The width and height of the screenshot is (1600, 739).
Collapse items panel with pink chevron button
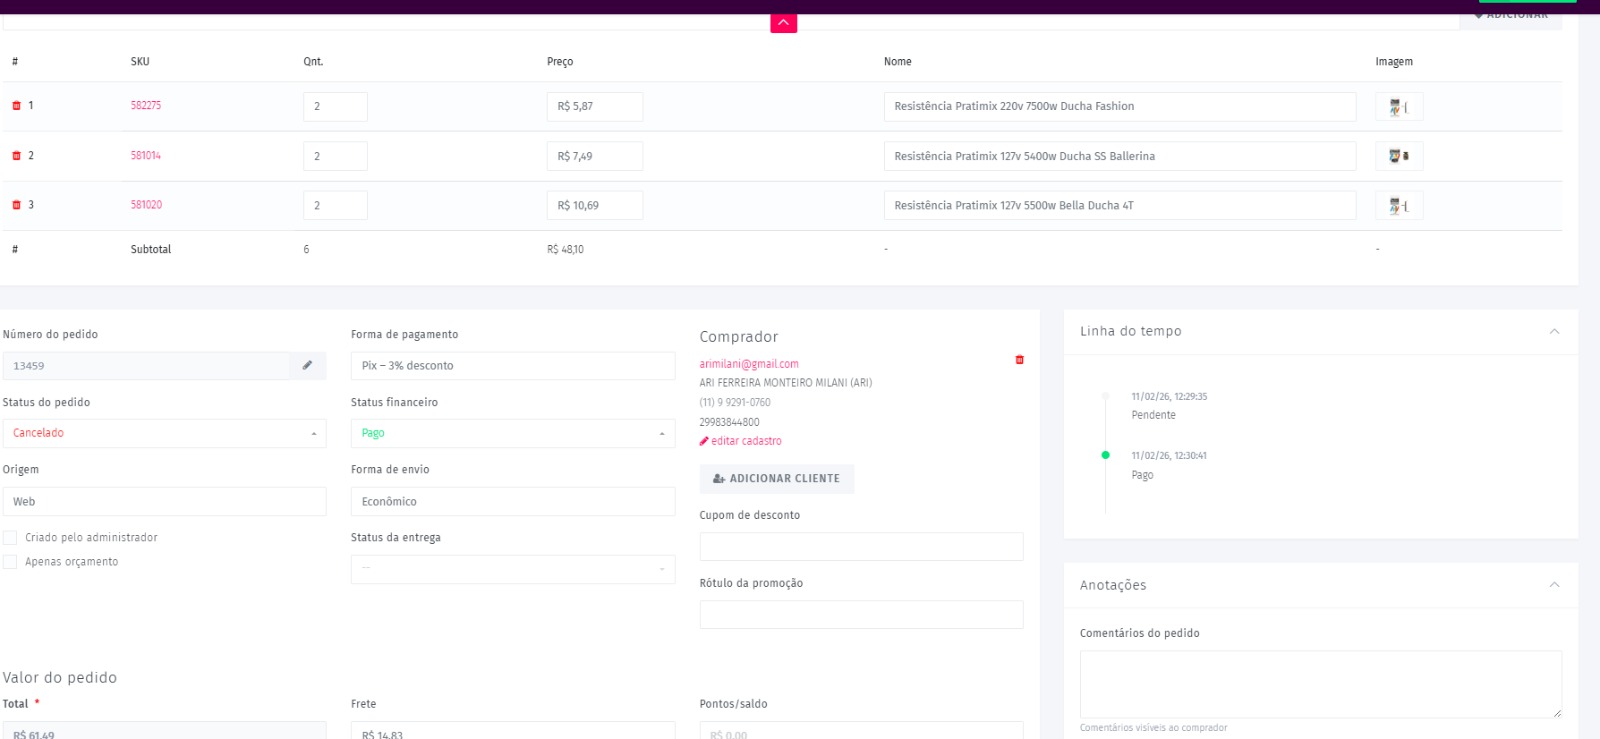tap(783, 23)
